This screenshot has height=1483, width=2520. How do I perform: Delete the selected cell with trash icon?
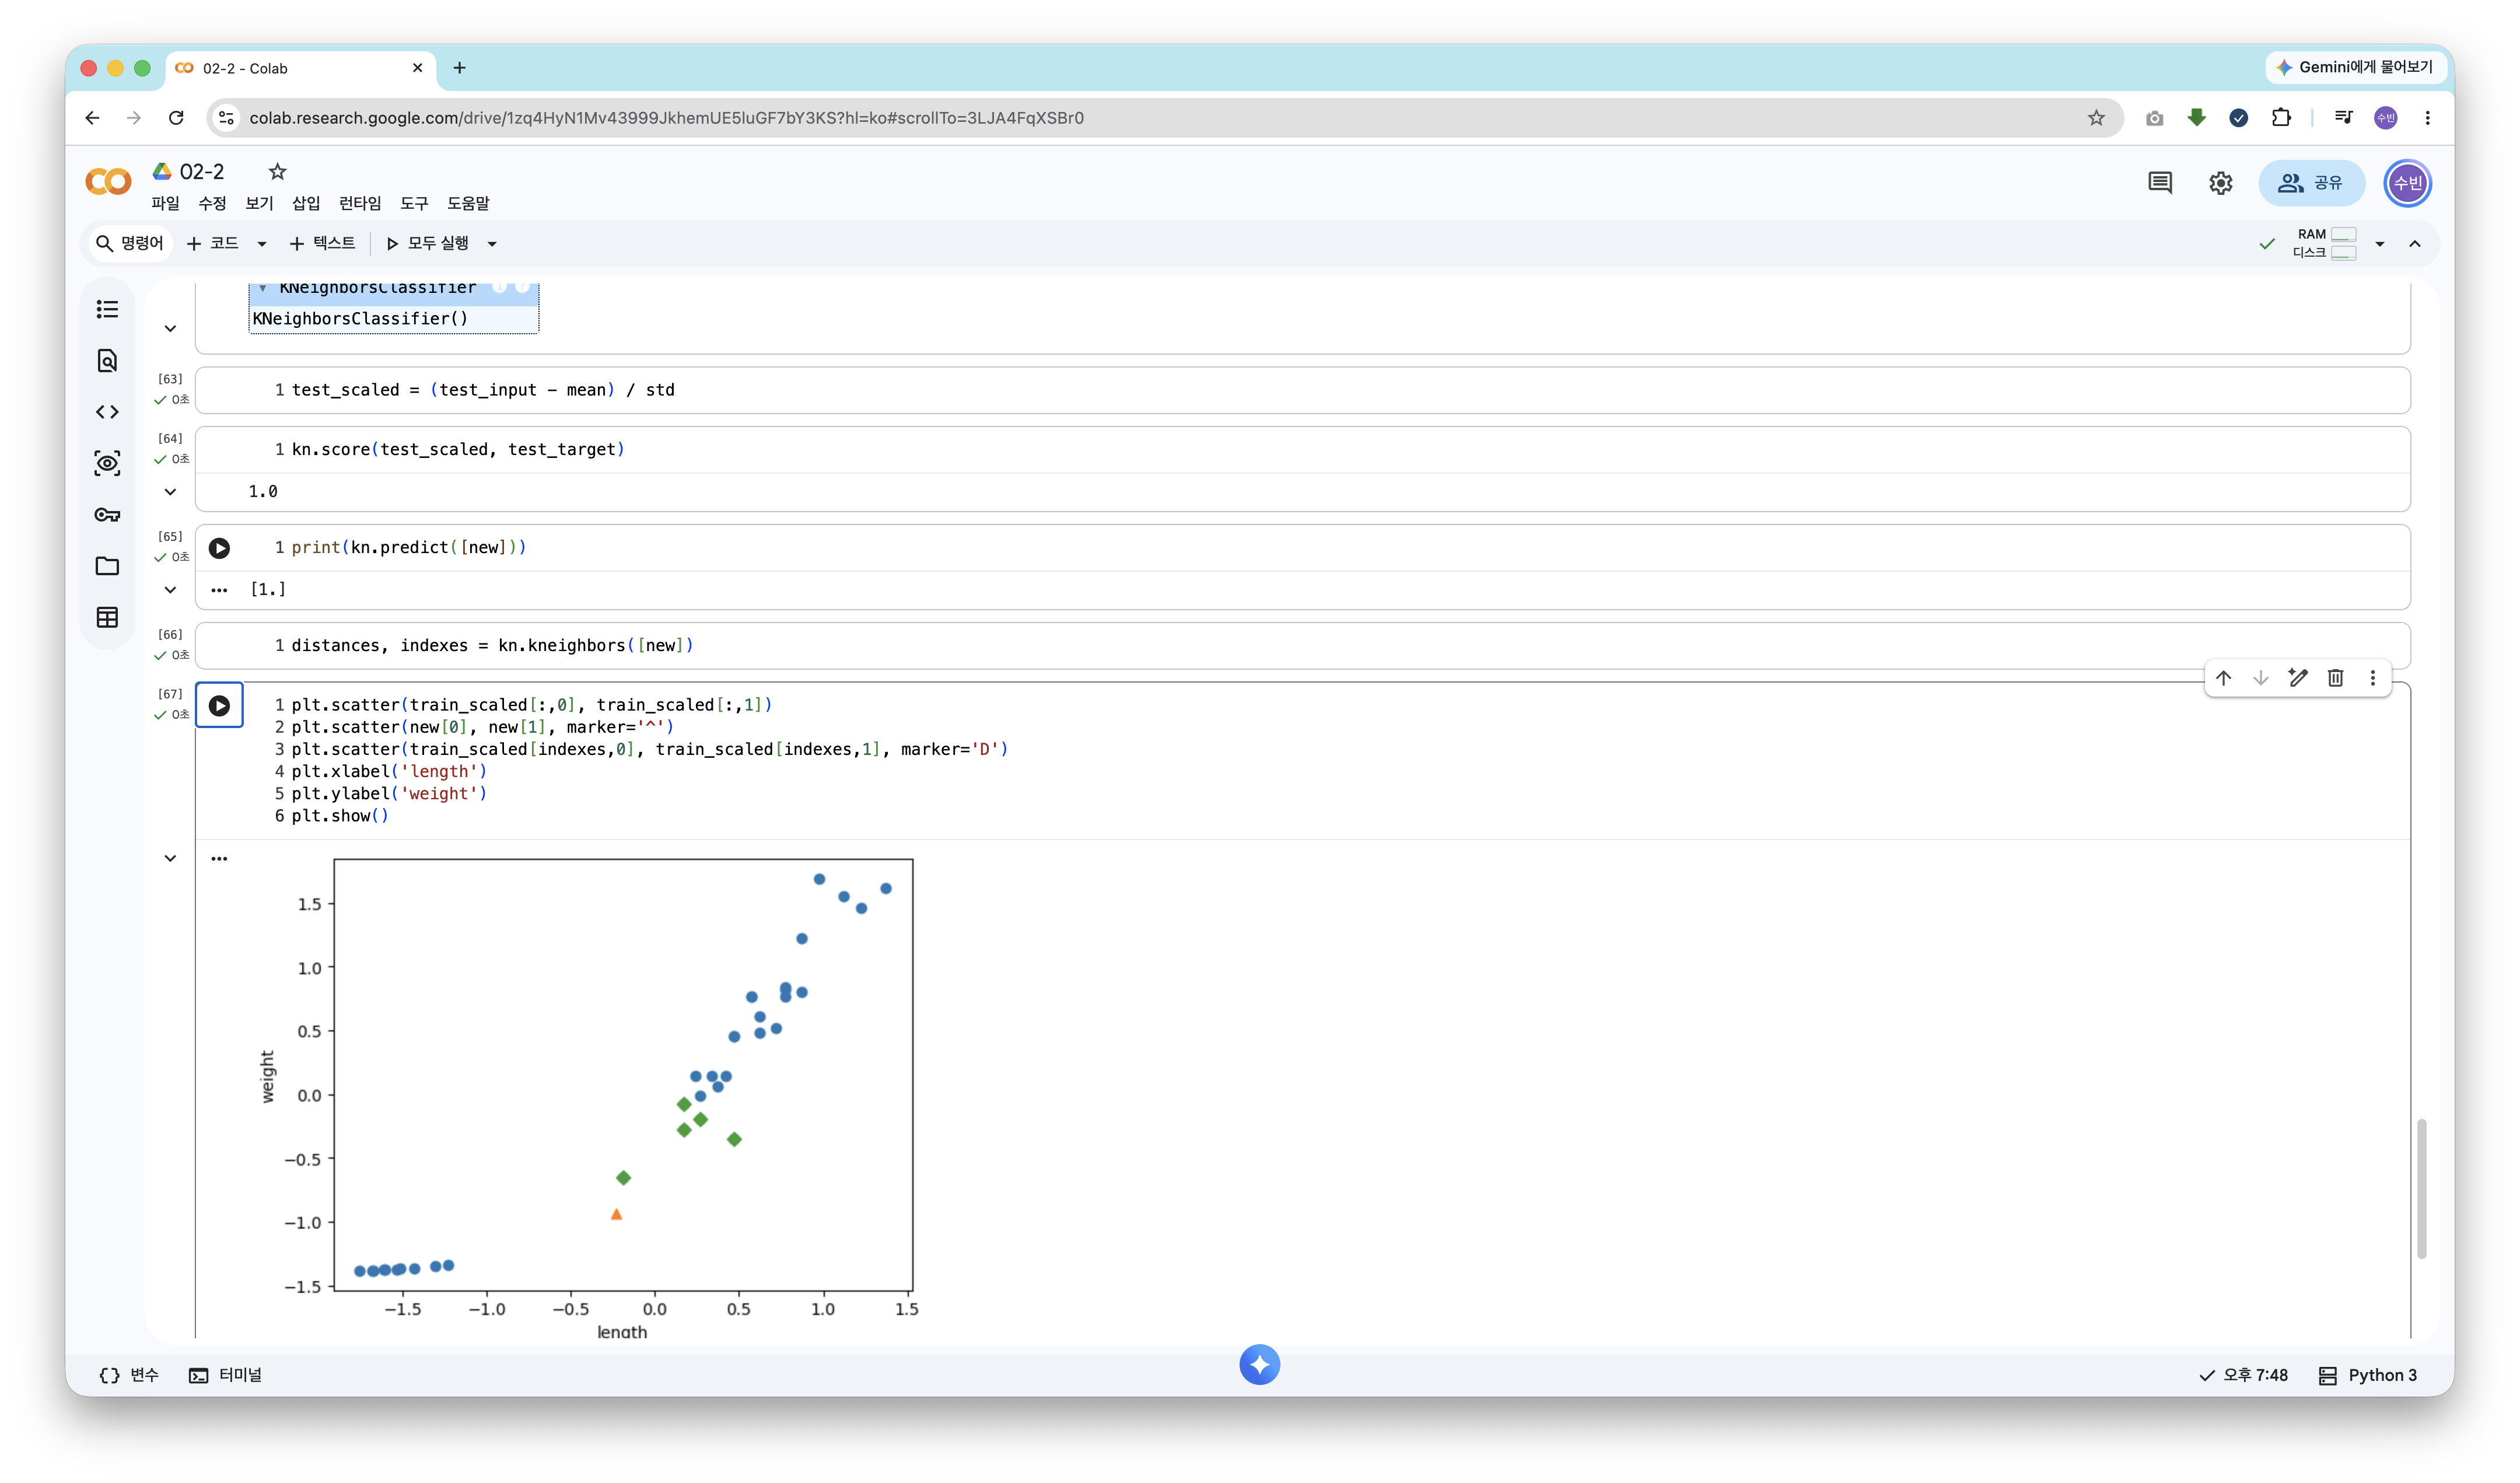(2335, 678)
